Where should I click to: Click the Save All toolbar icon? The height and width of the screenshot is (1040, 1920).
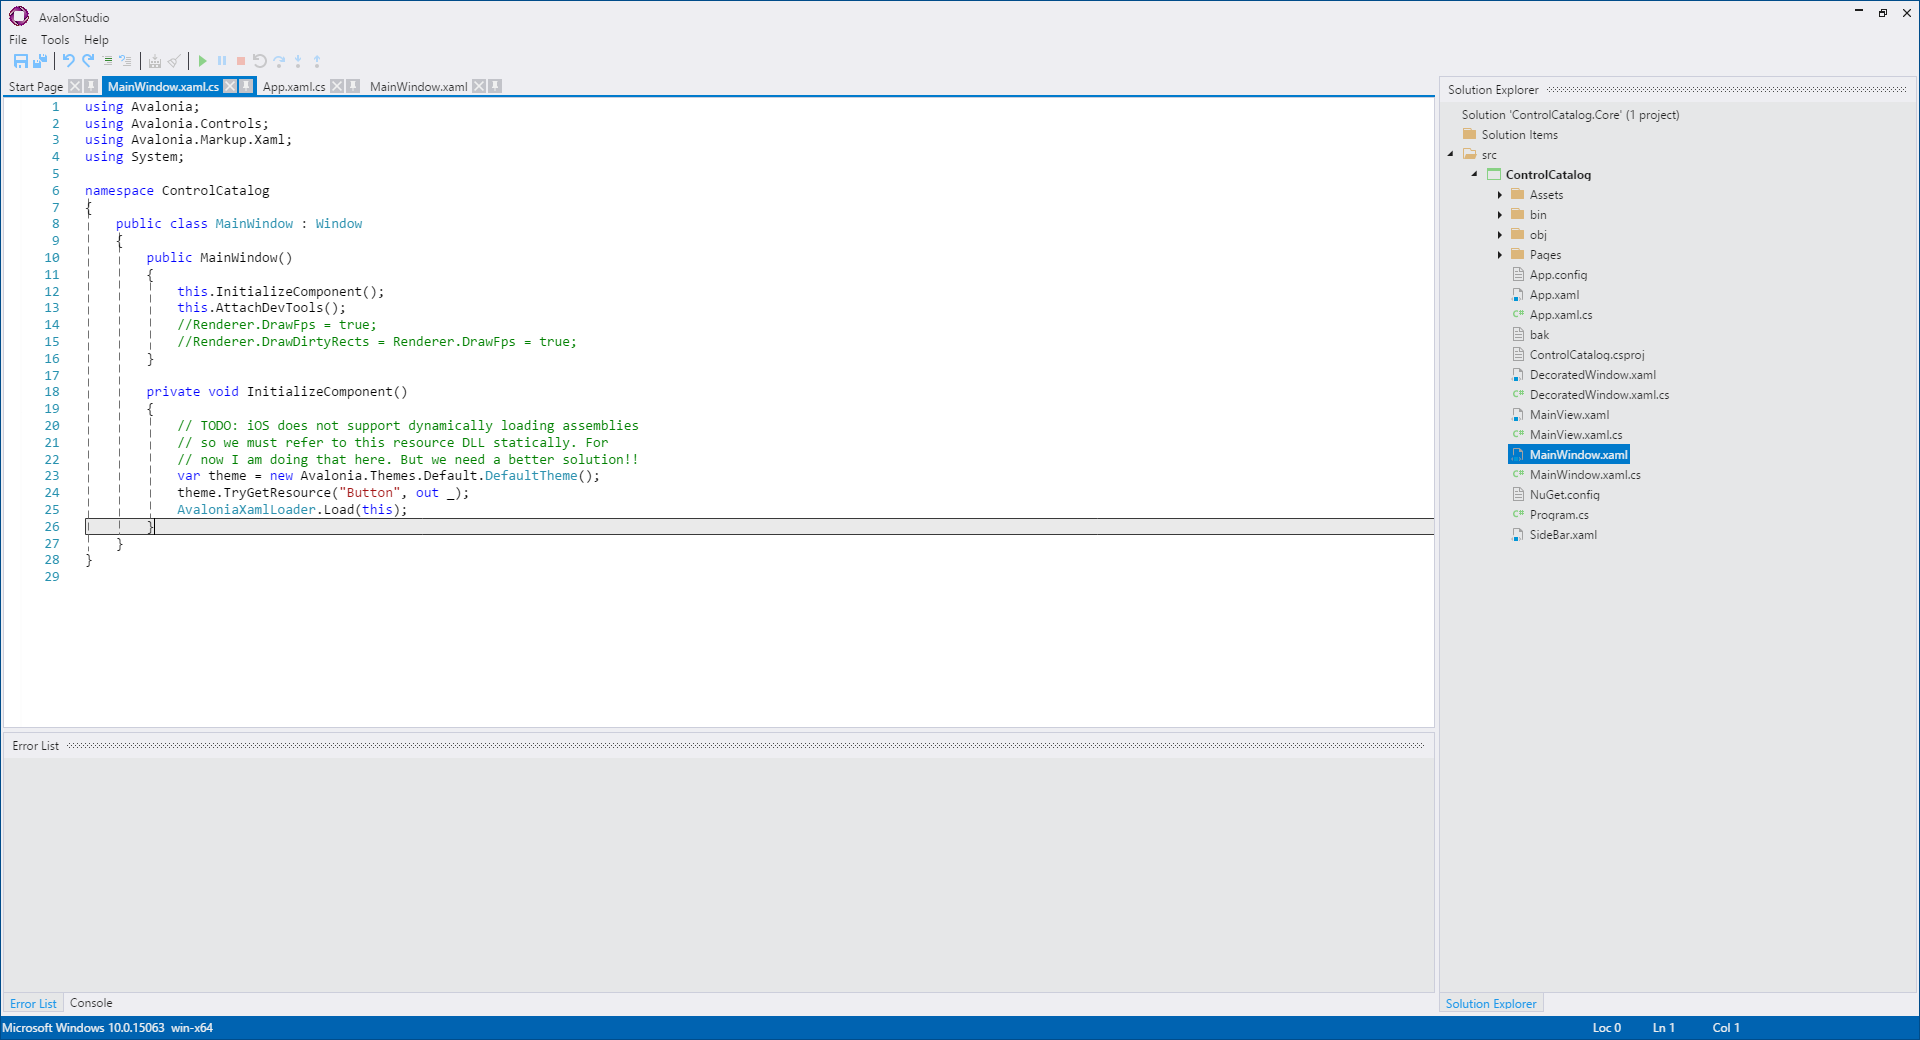click(x=40, y=61)
